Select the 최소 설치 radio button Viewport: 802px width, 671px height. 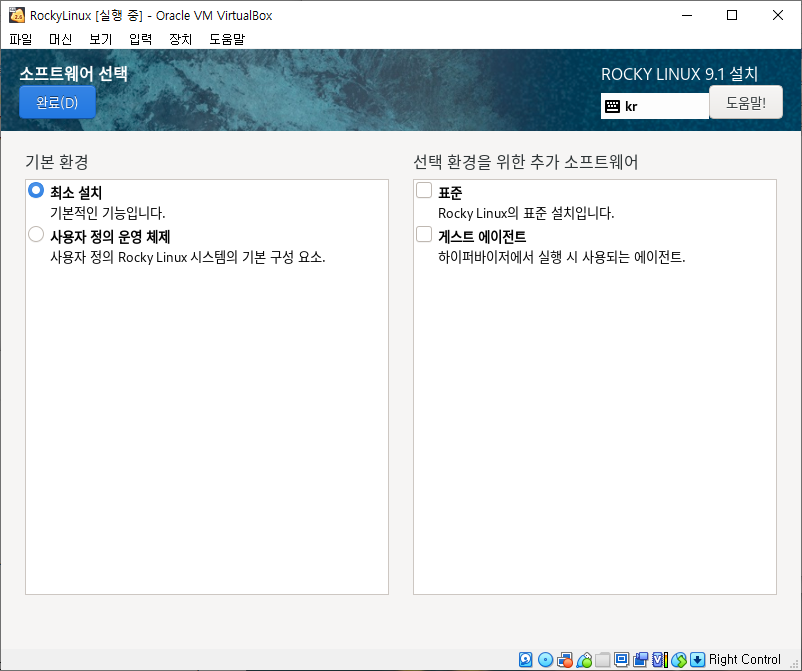point(36,190)
